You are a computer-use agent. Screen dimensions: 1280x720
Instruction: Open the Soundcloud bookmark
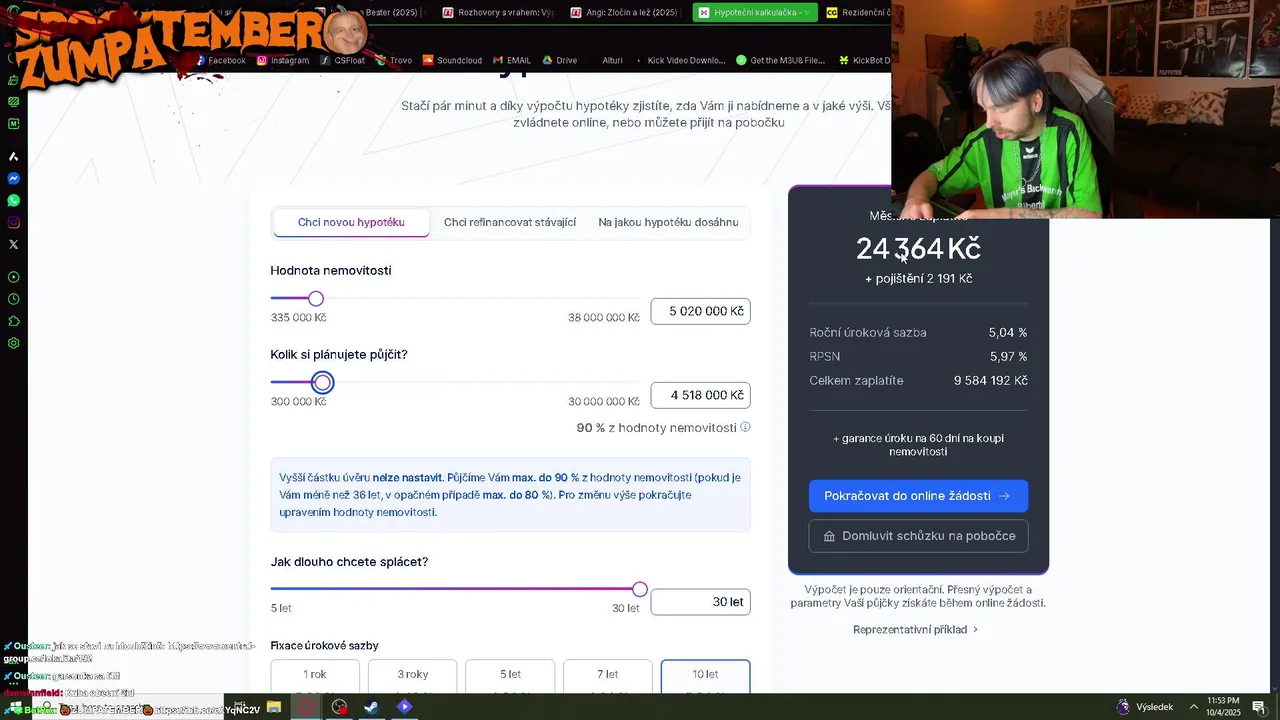click(x=452, y=60)
